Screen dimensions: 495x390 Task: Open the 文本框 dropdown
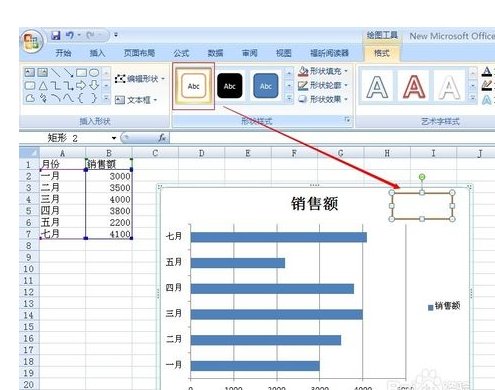pyautogui.click(x=136, y=100)
